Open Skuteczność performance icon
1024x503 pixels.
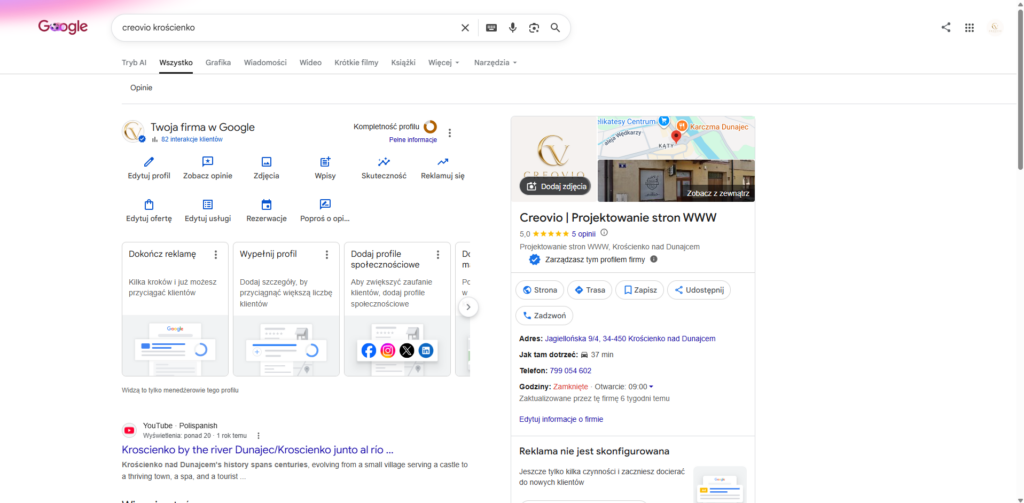384,161
